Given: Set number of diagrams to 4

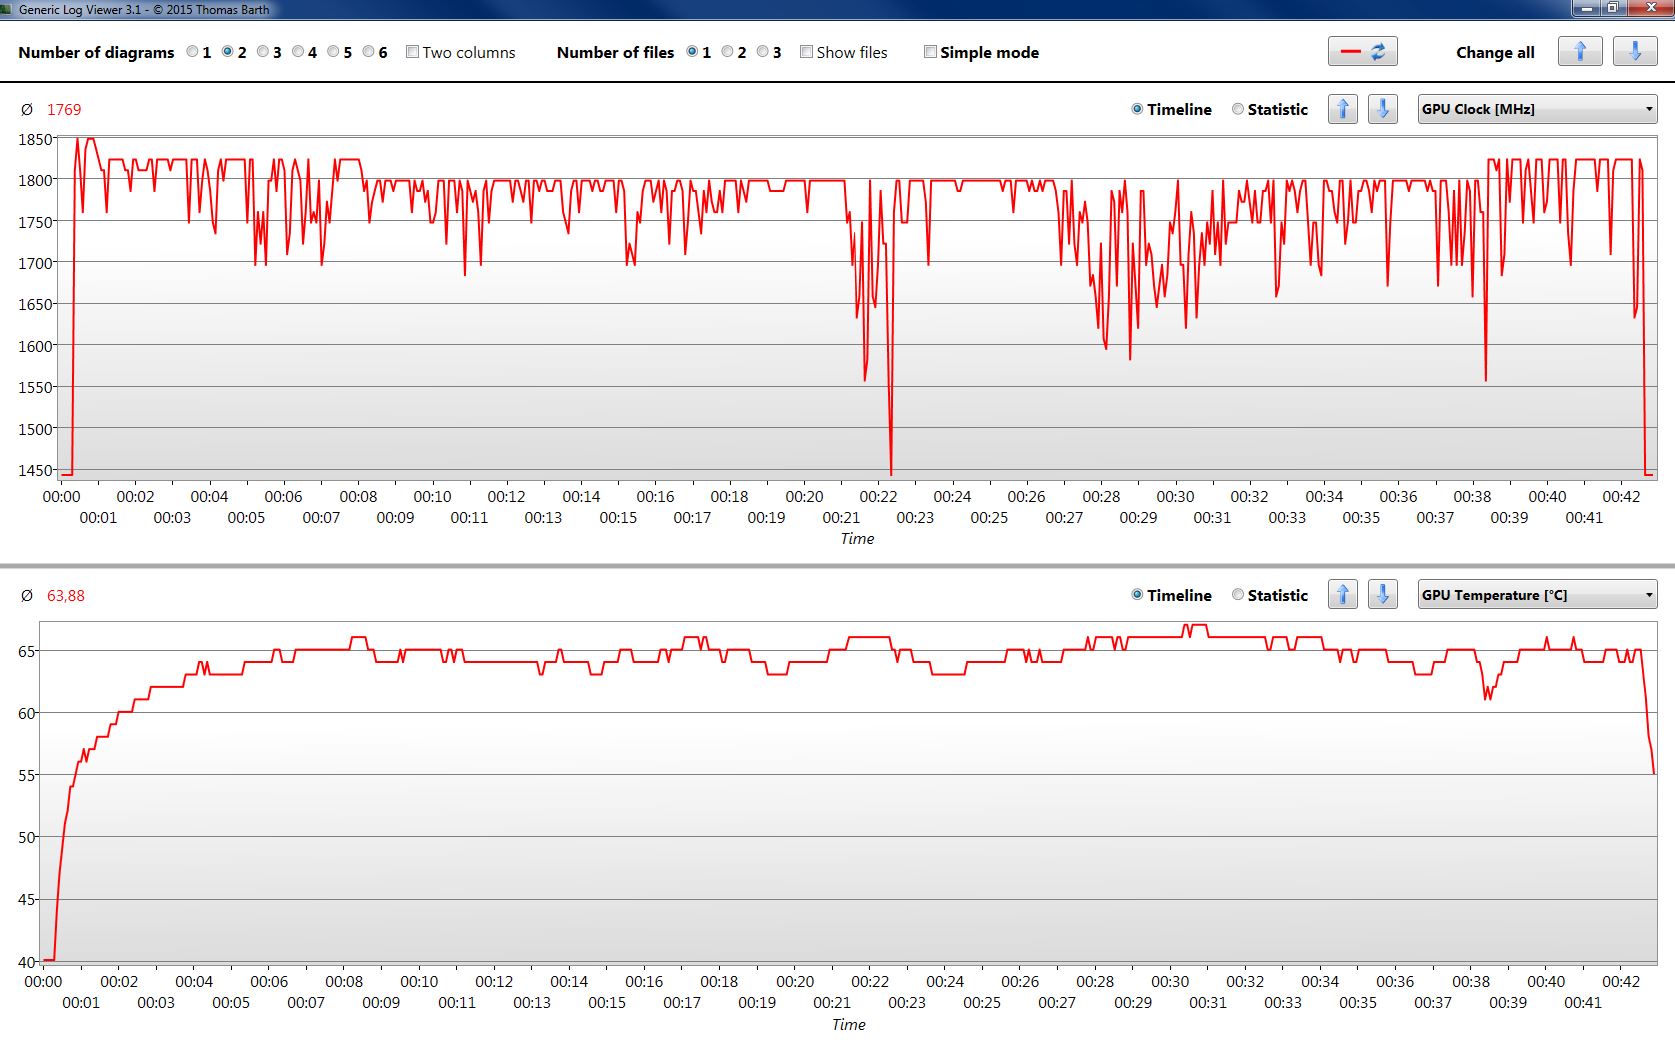Looking at the screenshot, I should coord(297,52).
